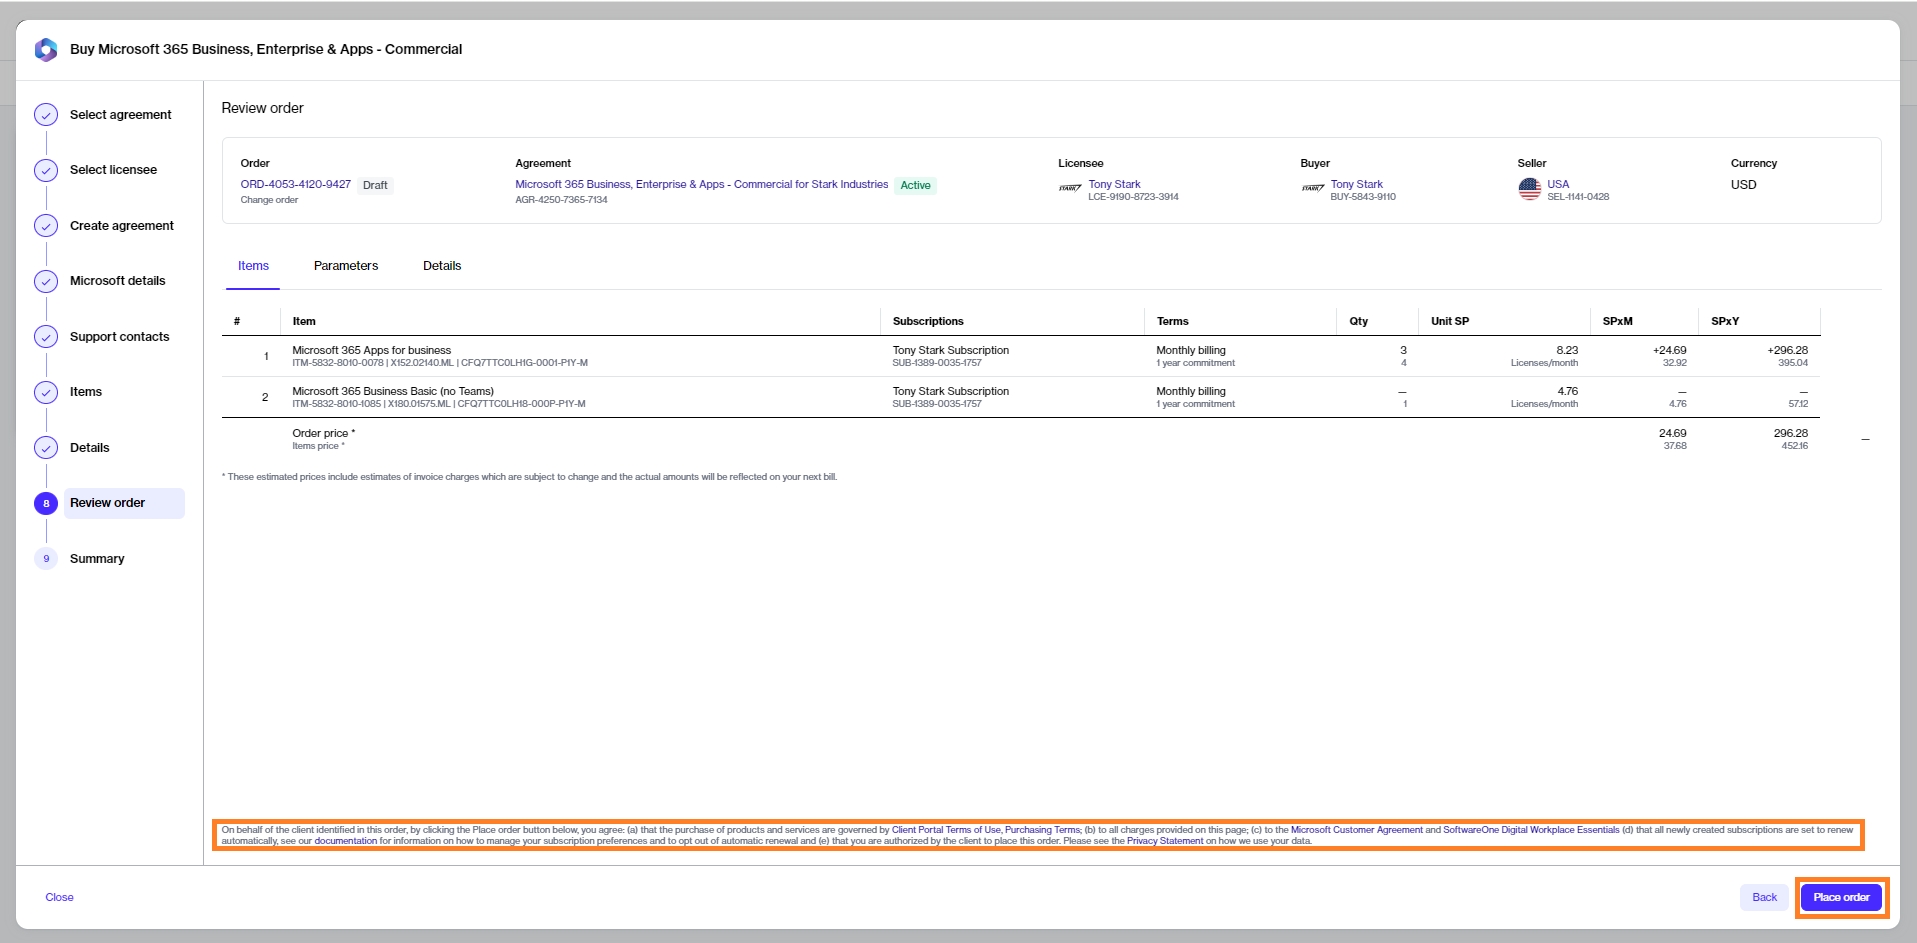Click the Select agreement checkmark step icon

click(46, 115)
